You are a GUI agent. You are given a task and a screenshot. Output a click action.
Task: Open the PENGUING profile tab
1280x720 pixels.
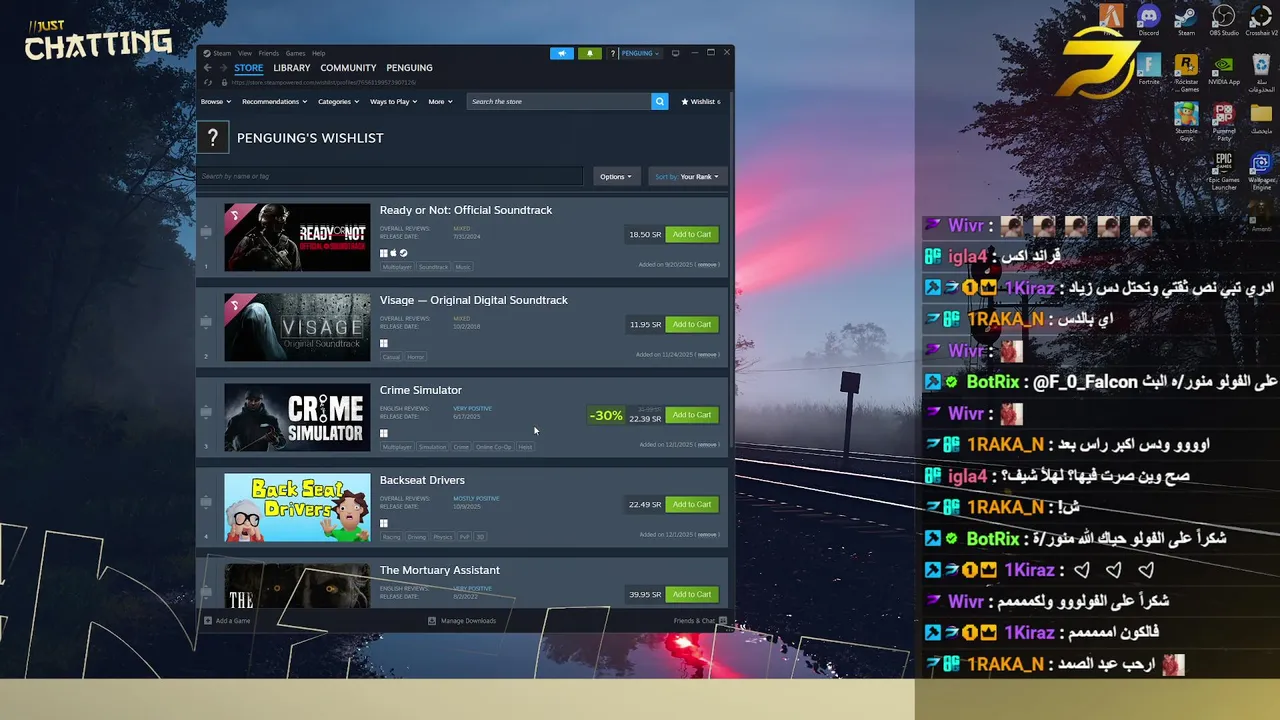[x=409, y=68]
